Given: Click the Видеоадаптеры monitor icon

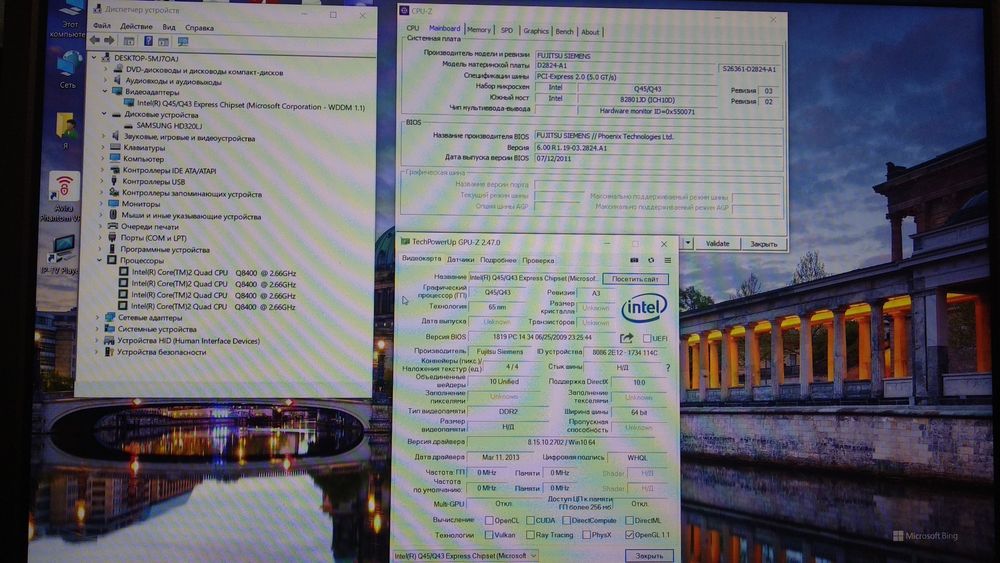Looking at the screenshot, I should coord(117,92).
